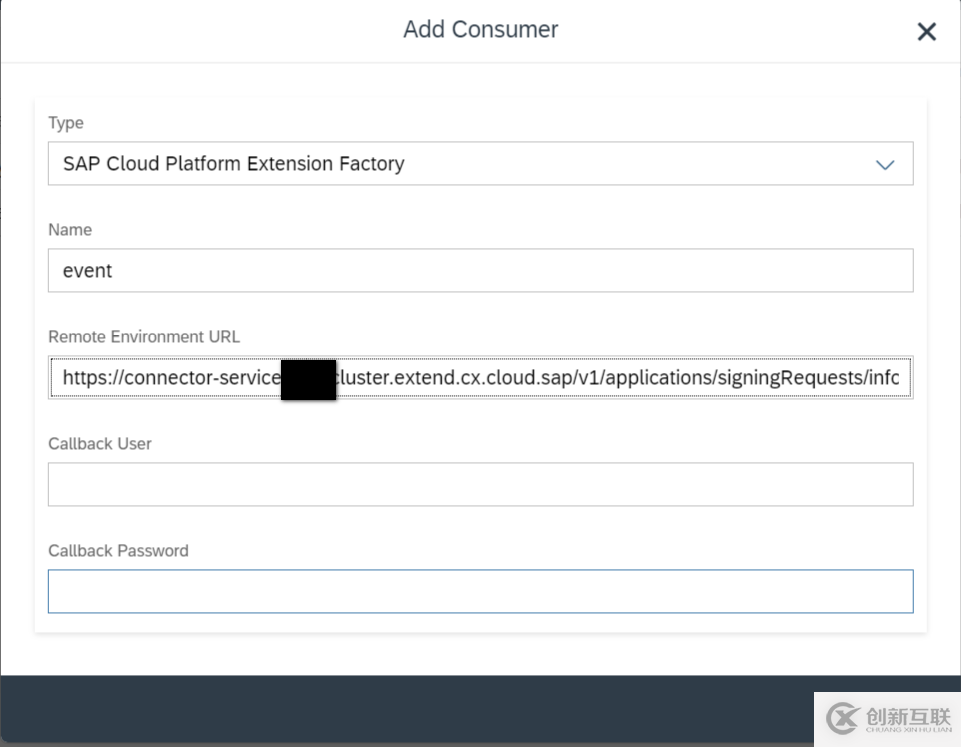961x747 pixels.
Task: Click the dark footer bar area
Action: point(400,710)
